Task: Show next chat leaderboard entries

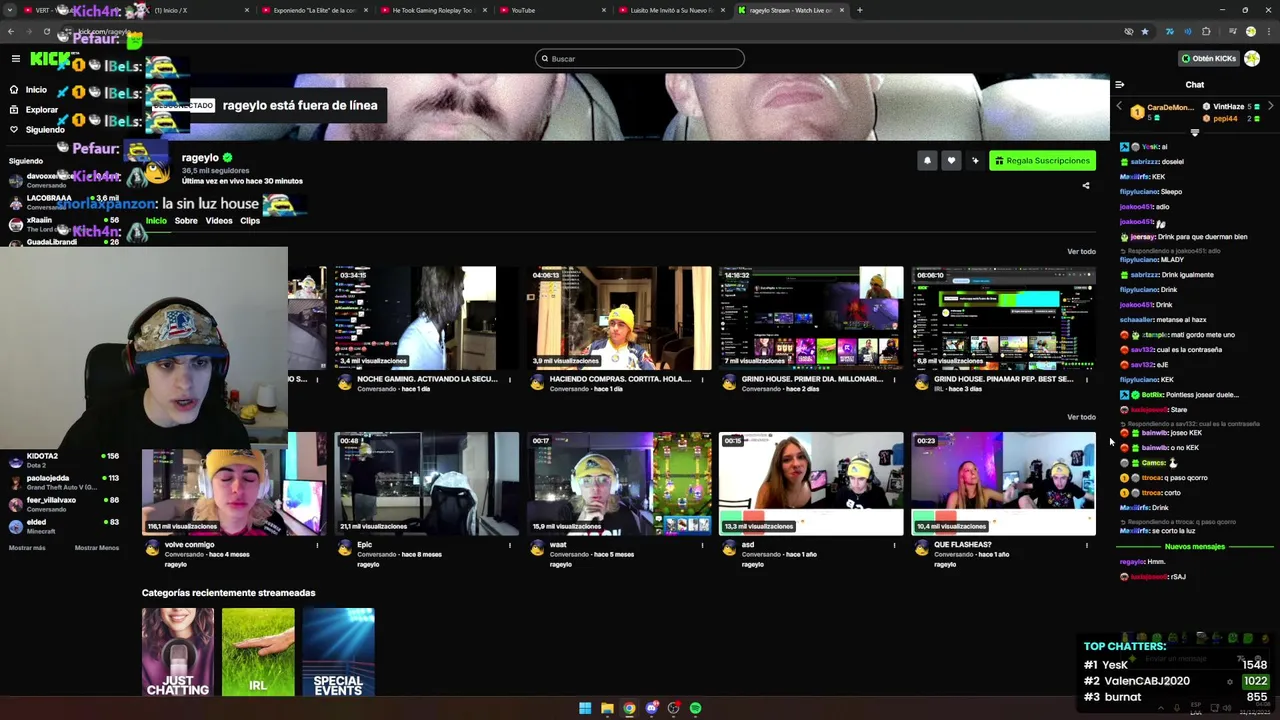Action: pos(1270,107)
